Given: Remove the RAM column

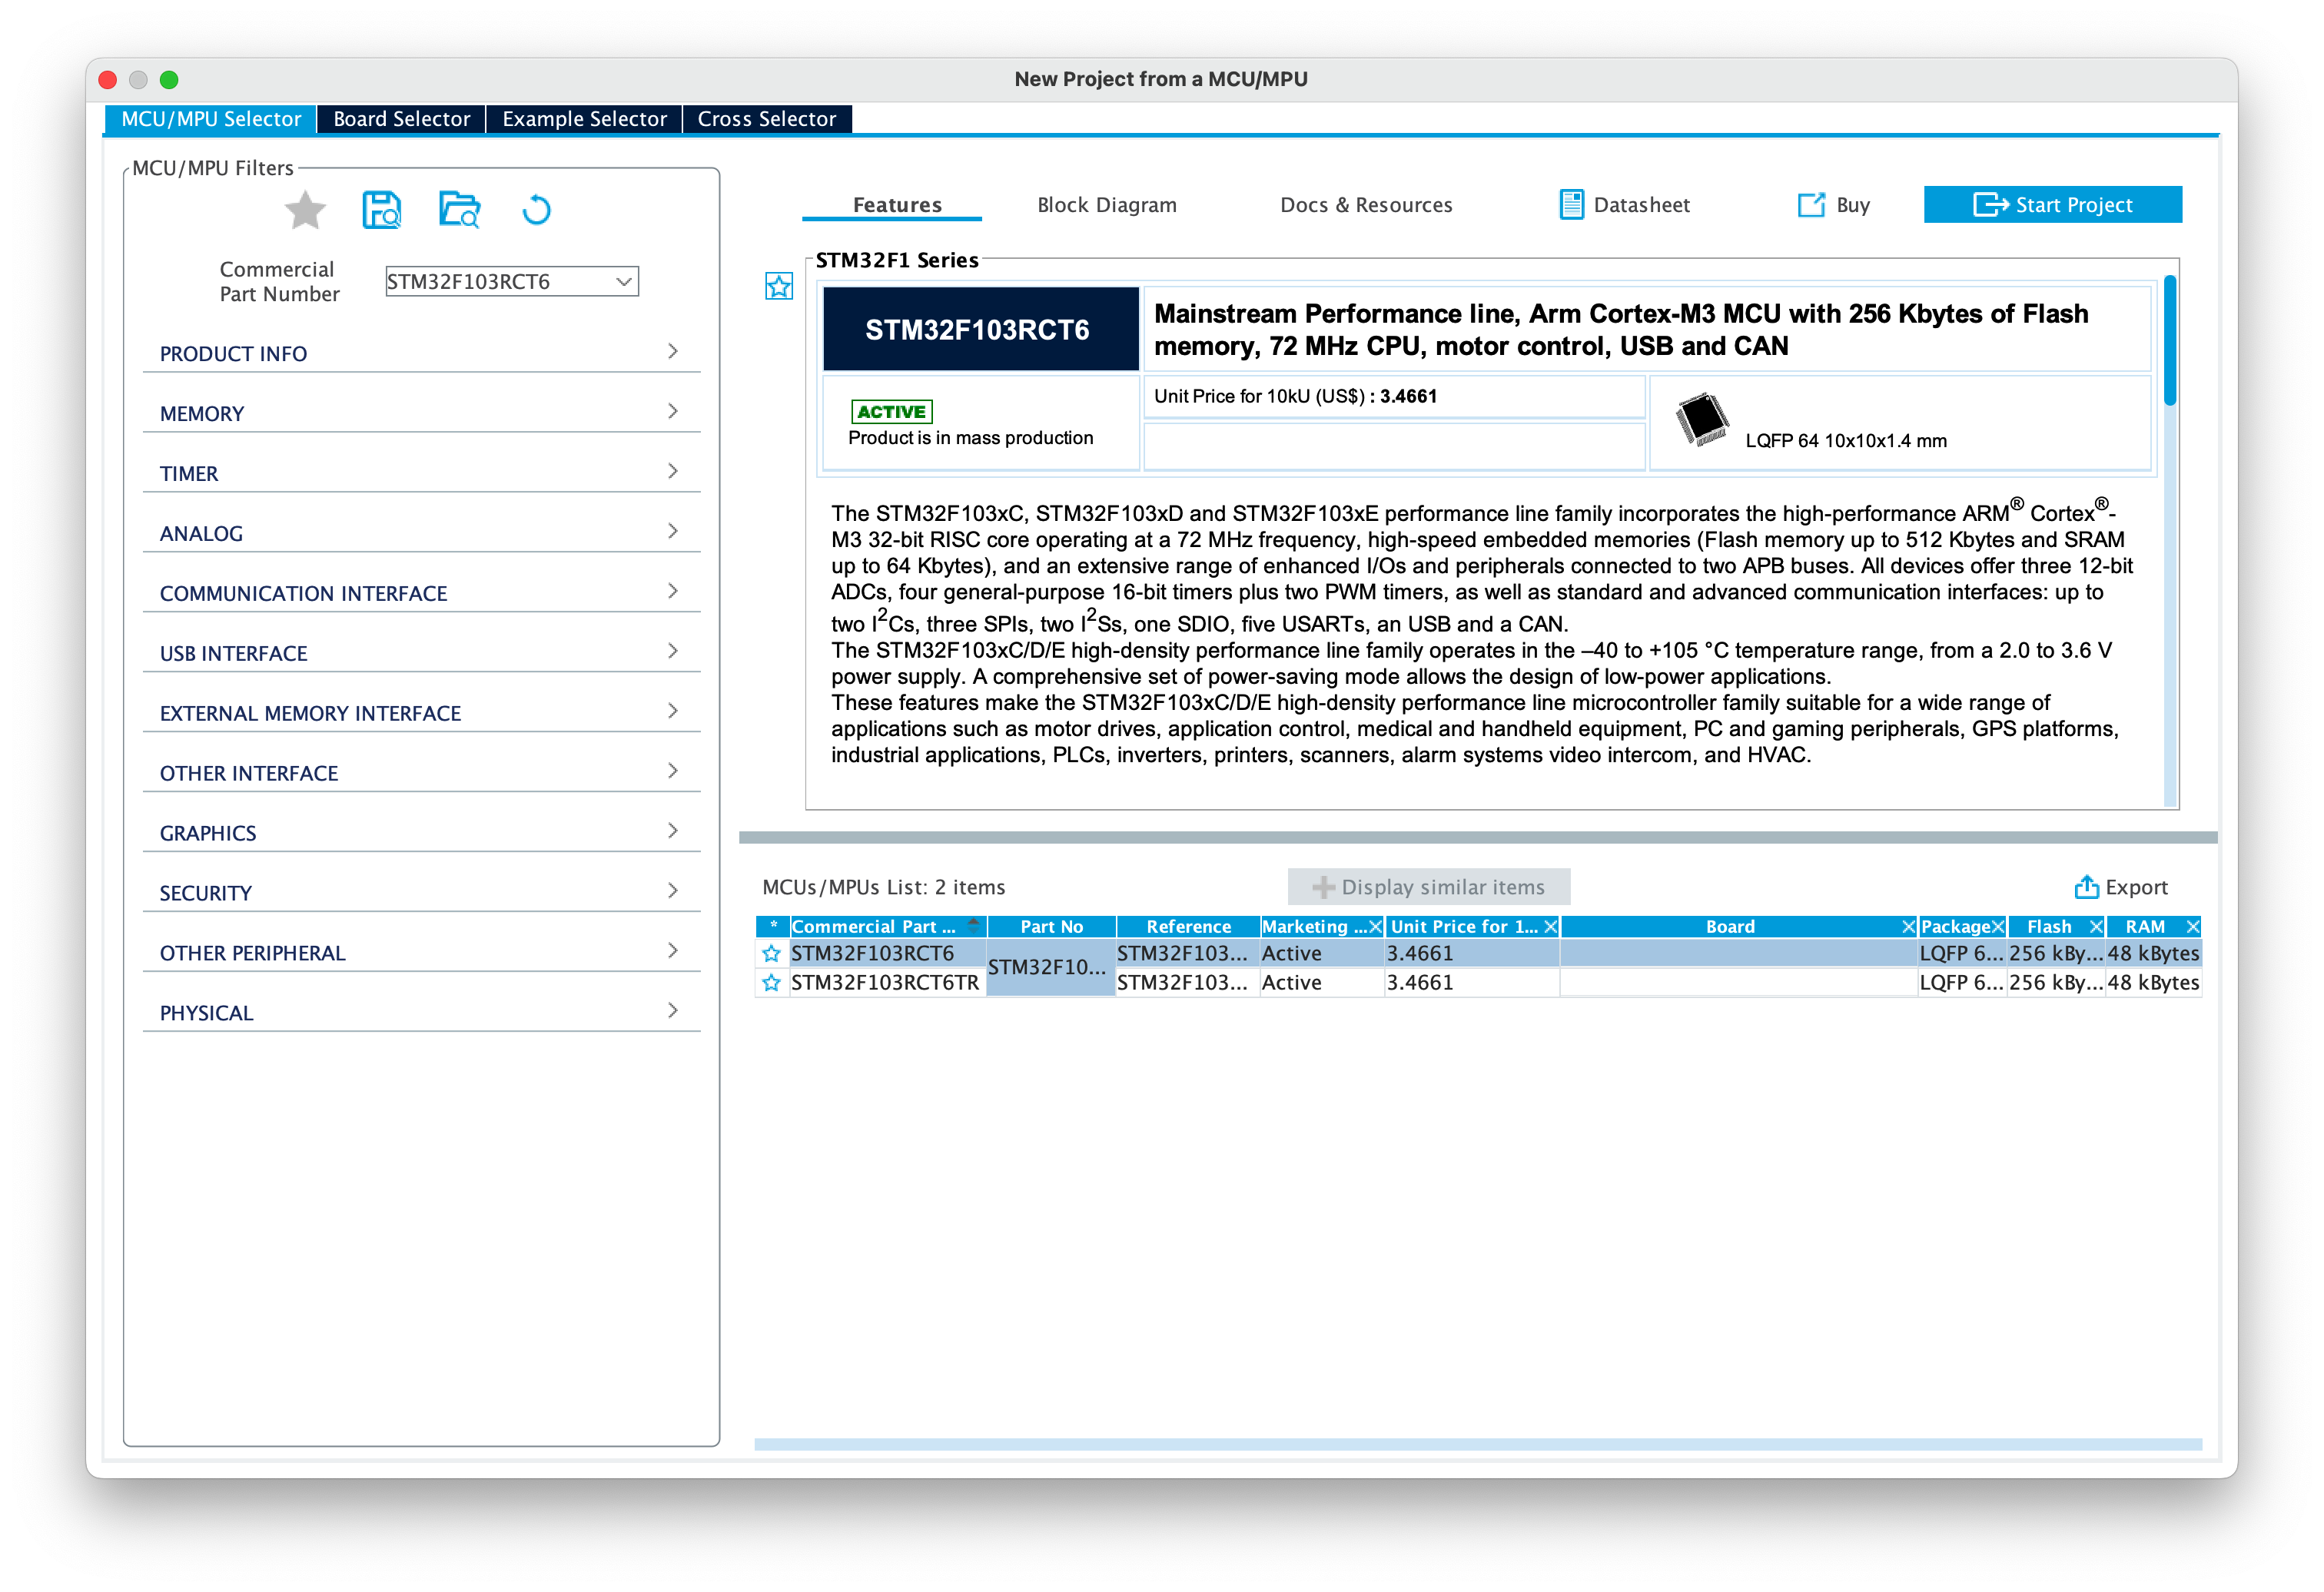Looking at the screenshot, I should coord(2192,927).
